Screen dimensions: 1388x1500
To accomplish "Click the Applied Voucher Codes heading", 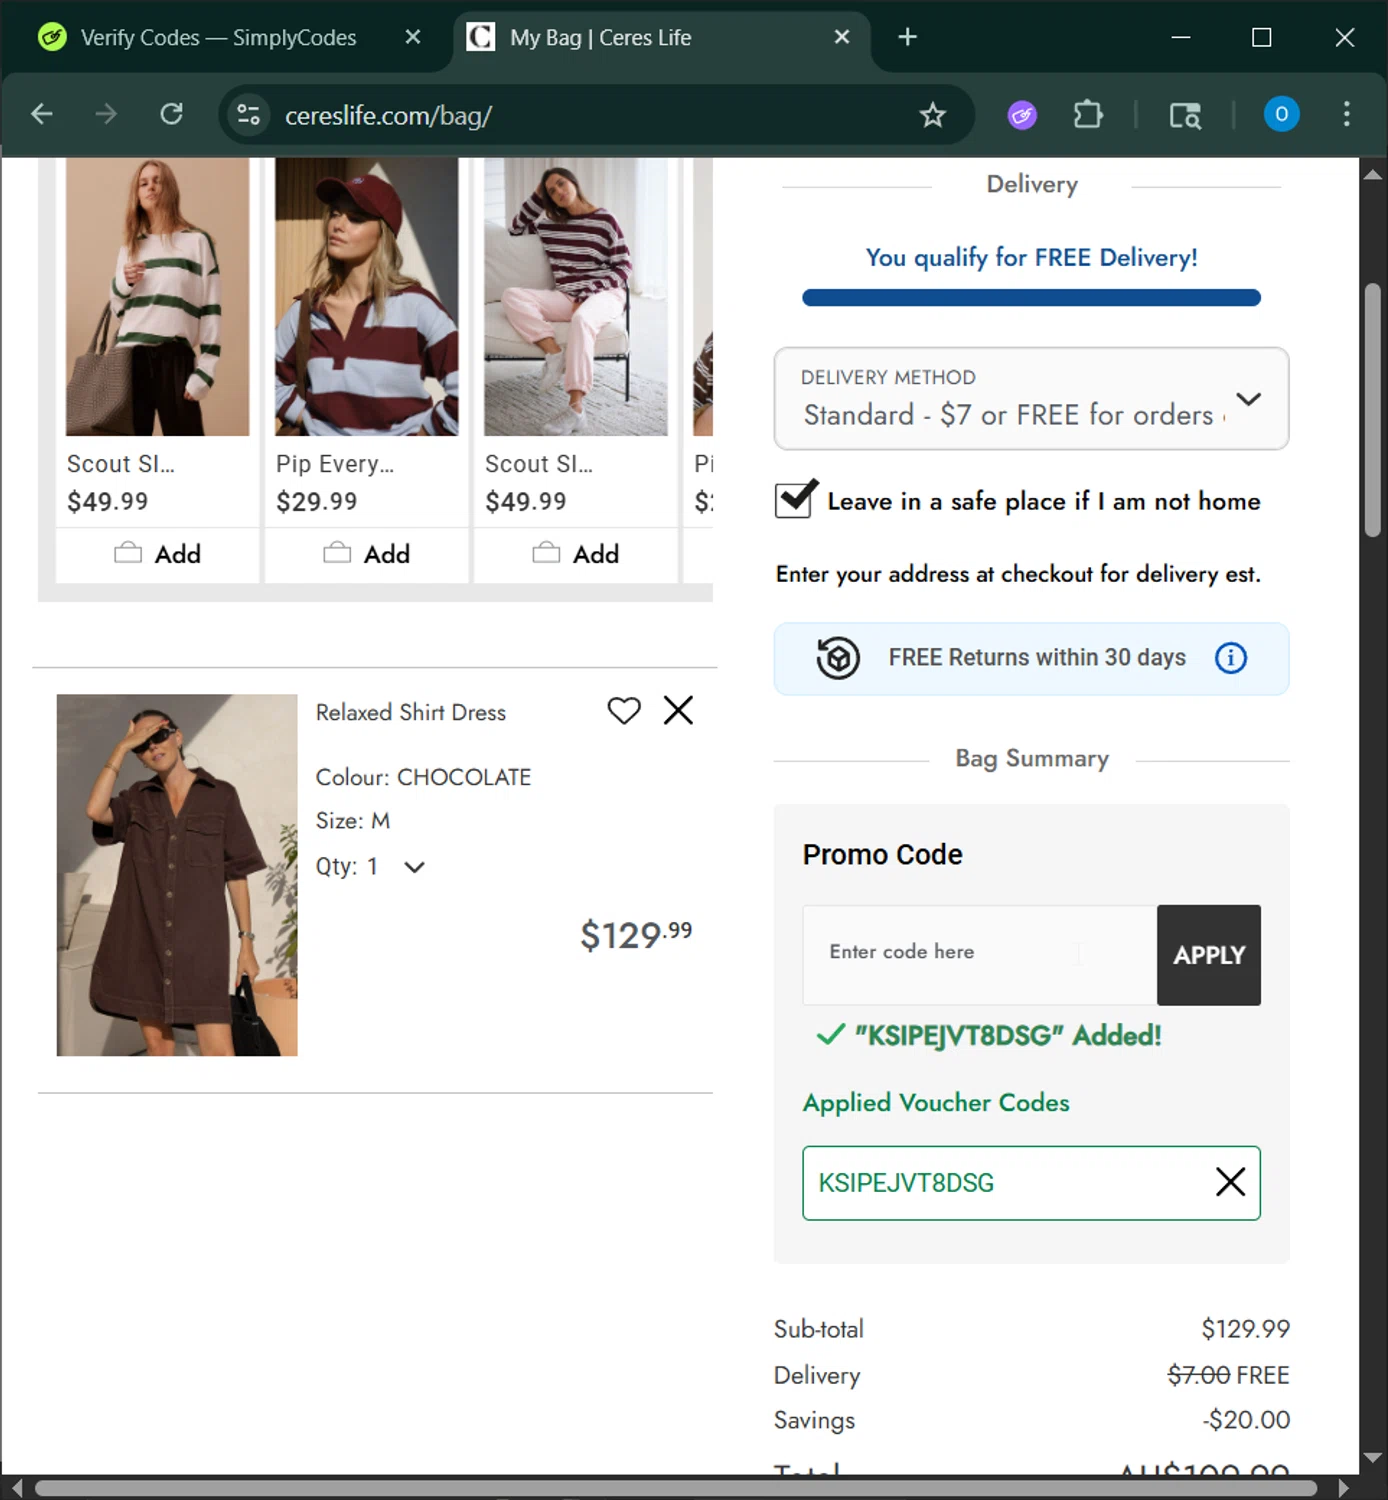I will pyautogui.click(x=936, y=1102).
